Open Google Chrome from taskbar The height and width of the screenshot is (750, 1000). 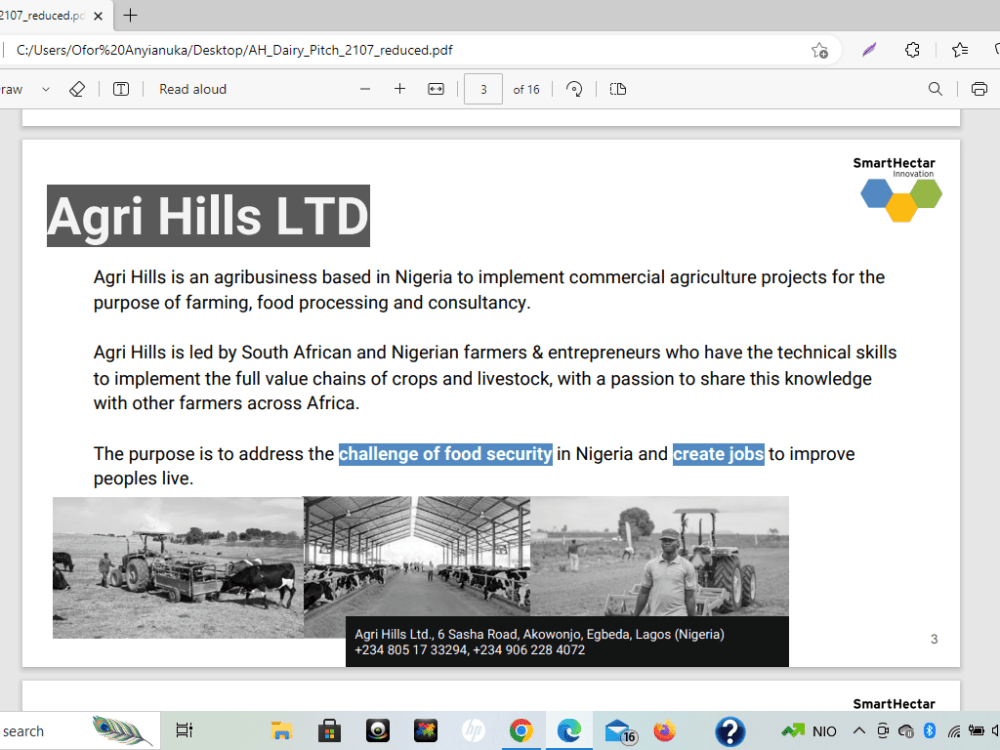[521, 731]
